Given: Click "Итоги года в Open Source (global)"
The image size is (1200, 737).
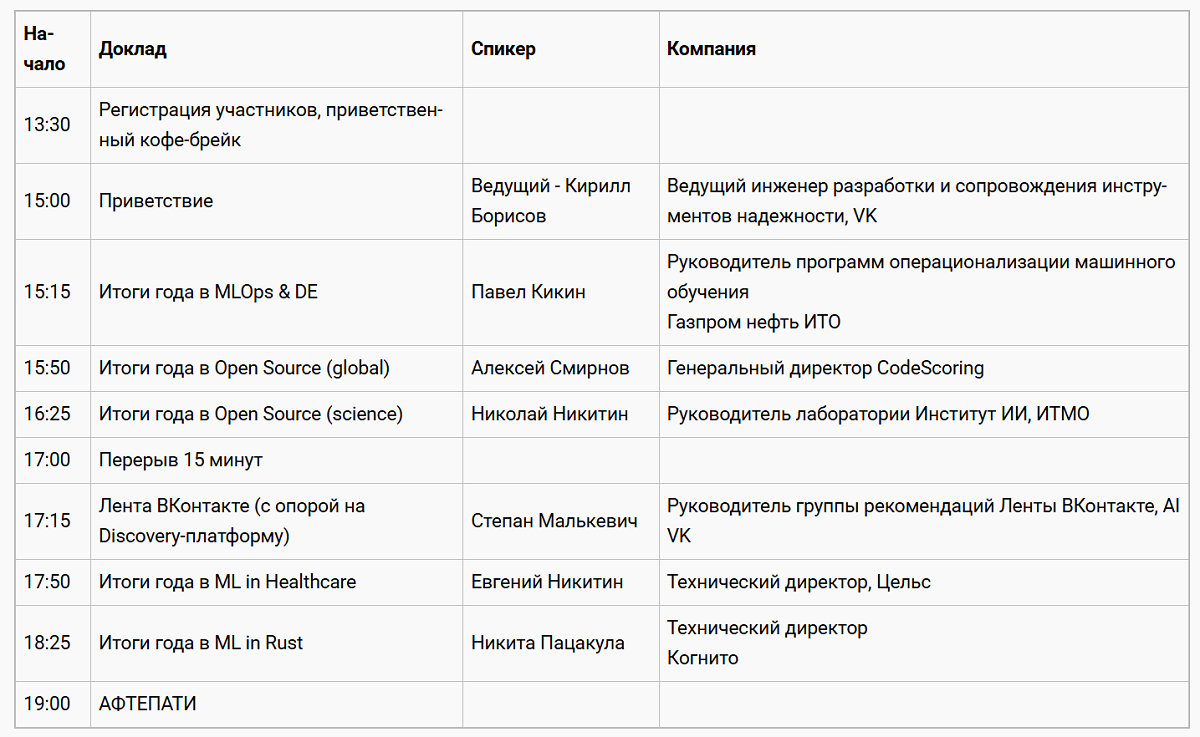Looking at the screenshot, I should [x=244, y=368].
